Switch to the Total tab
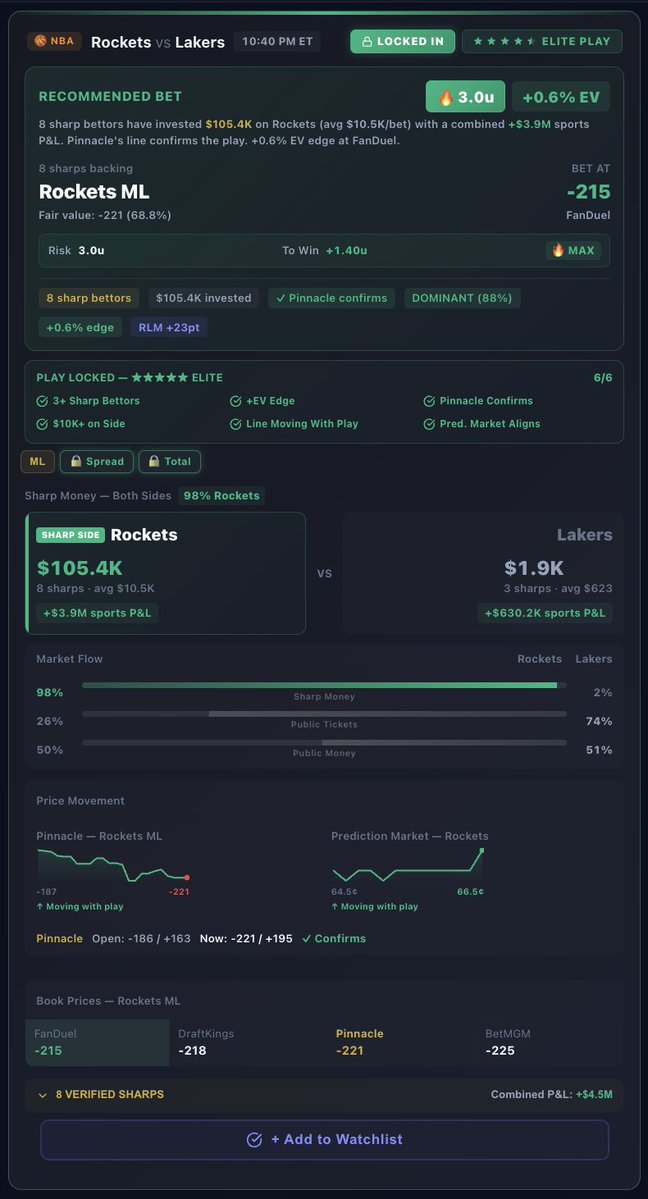 pos(170,461)
